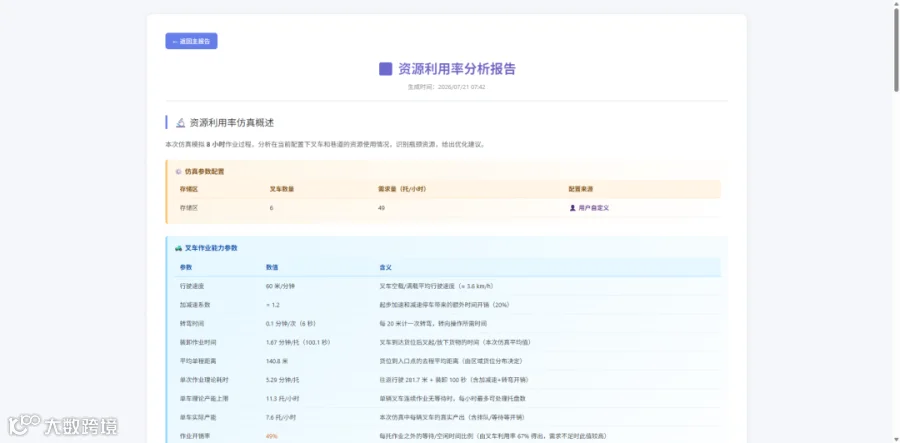Click the 转弯时间 parameter label
Image resolution: width=900 pixels, height=443 pixels.
click(x=192, y=324)
